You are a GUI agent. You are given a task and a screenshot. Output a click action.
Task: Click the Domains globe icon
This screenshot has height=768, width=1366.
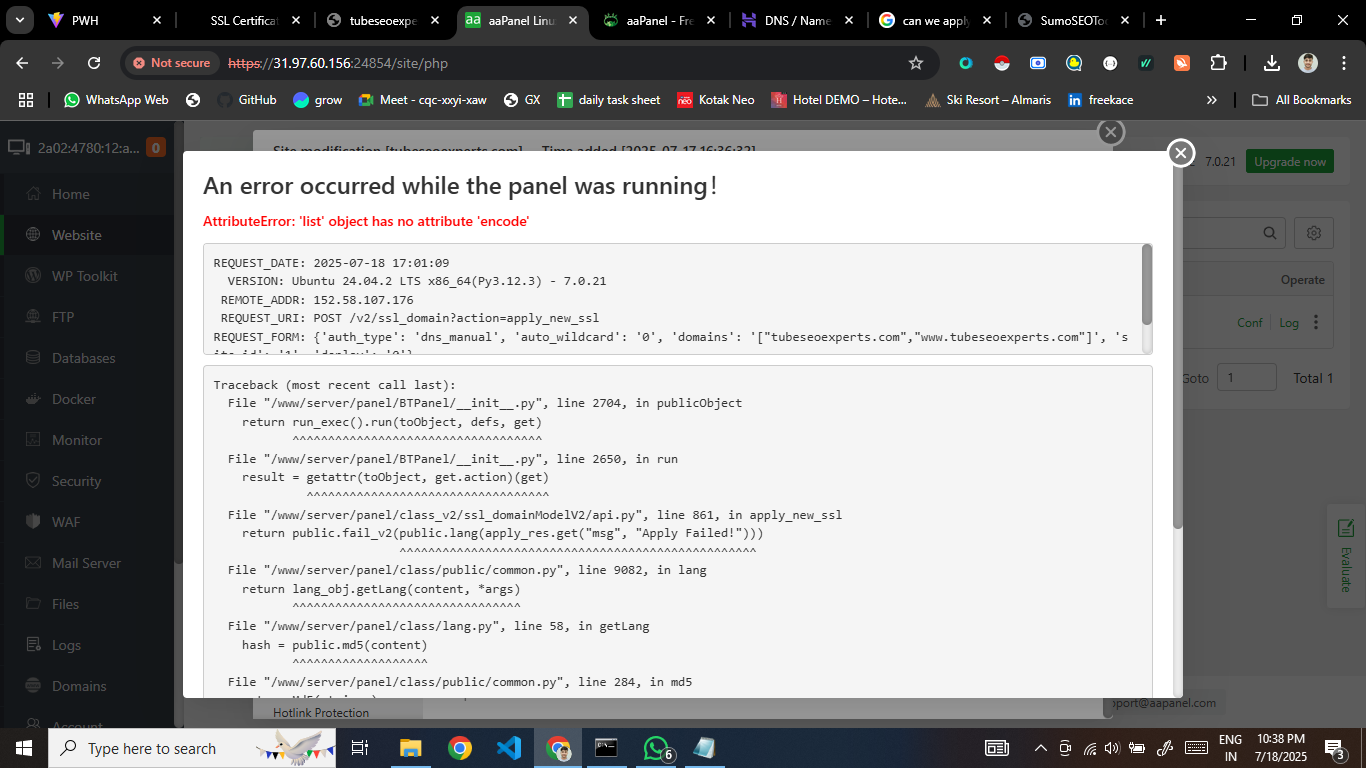pos(33,686)
